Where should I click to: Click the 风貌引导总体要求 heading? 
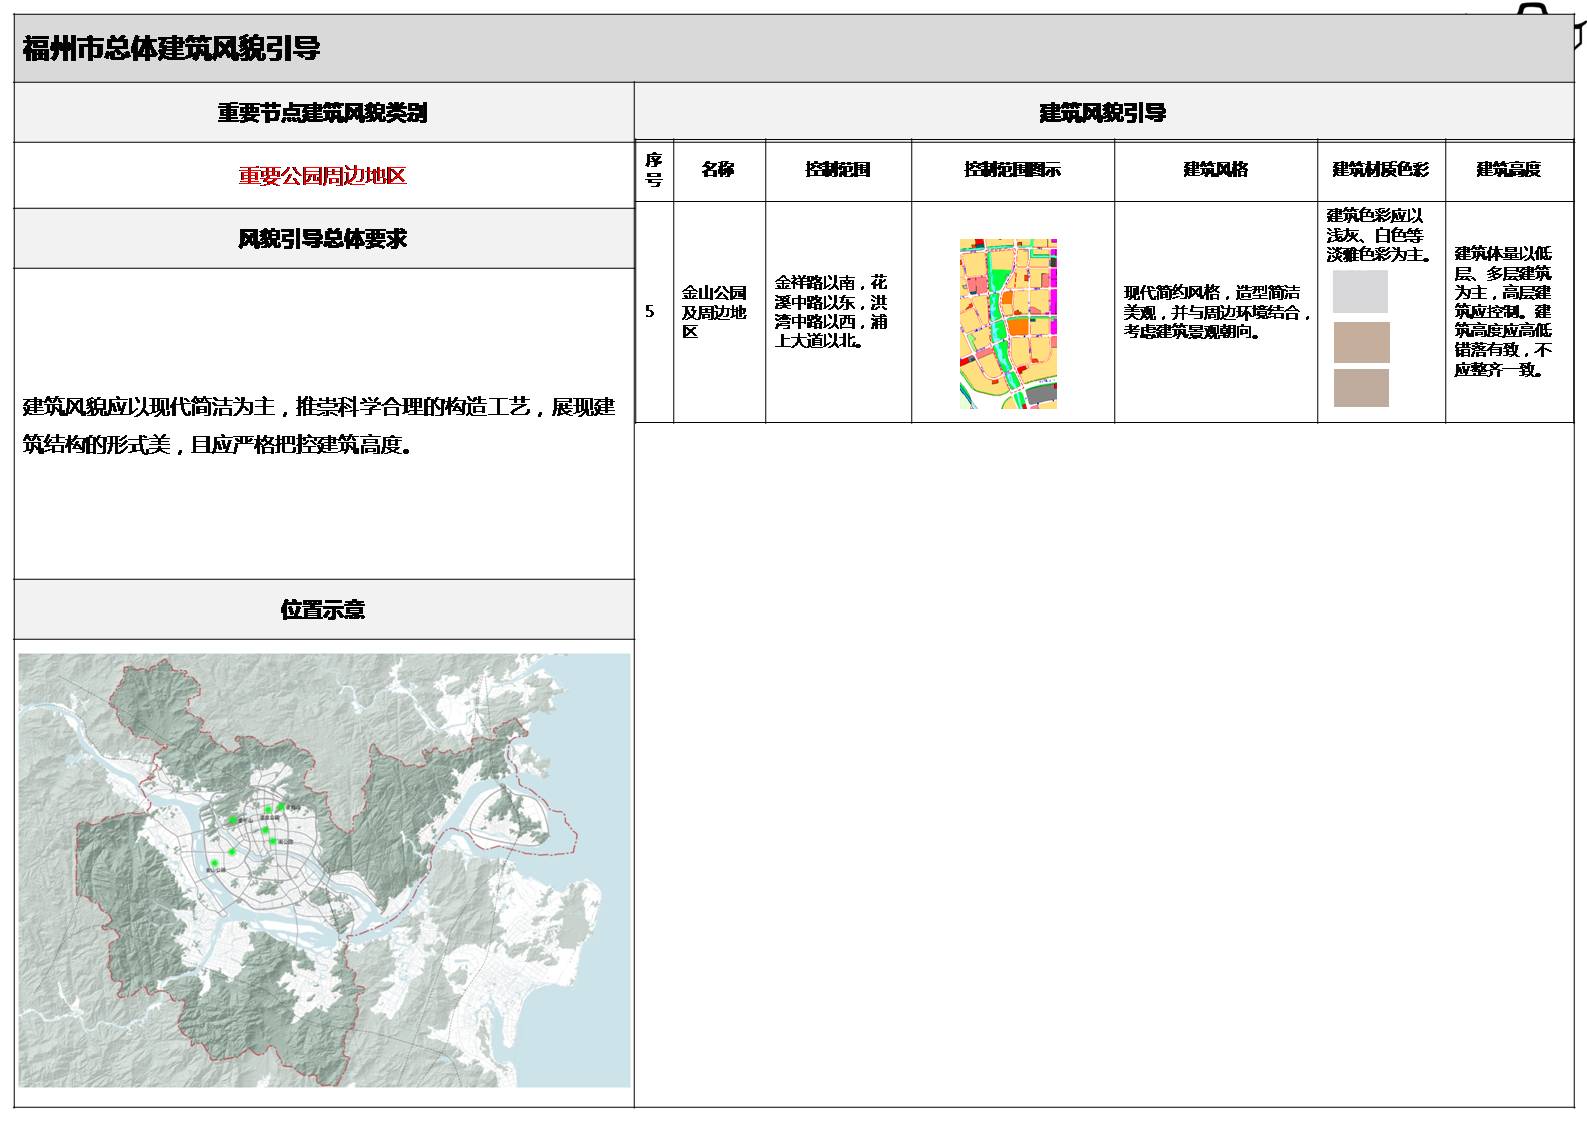pos(323,239)
